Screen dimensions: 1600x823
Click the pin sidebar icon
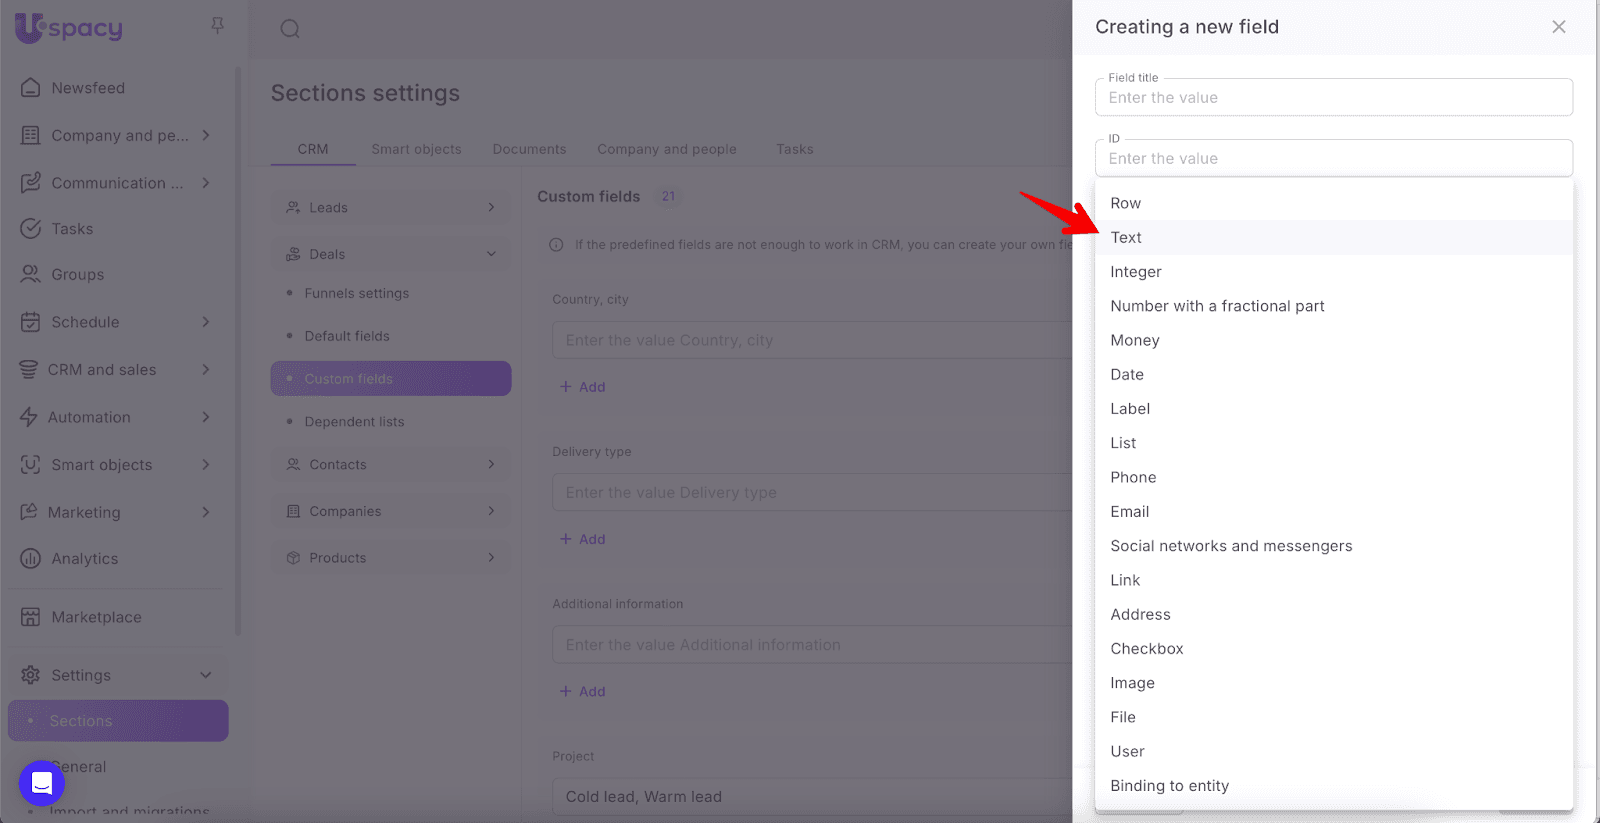click(217, 26)
